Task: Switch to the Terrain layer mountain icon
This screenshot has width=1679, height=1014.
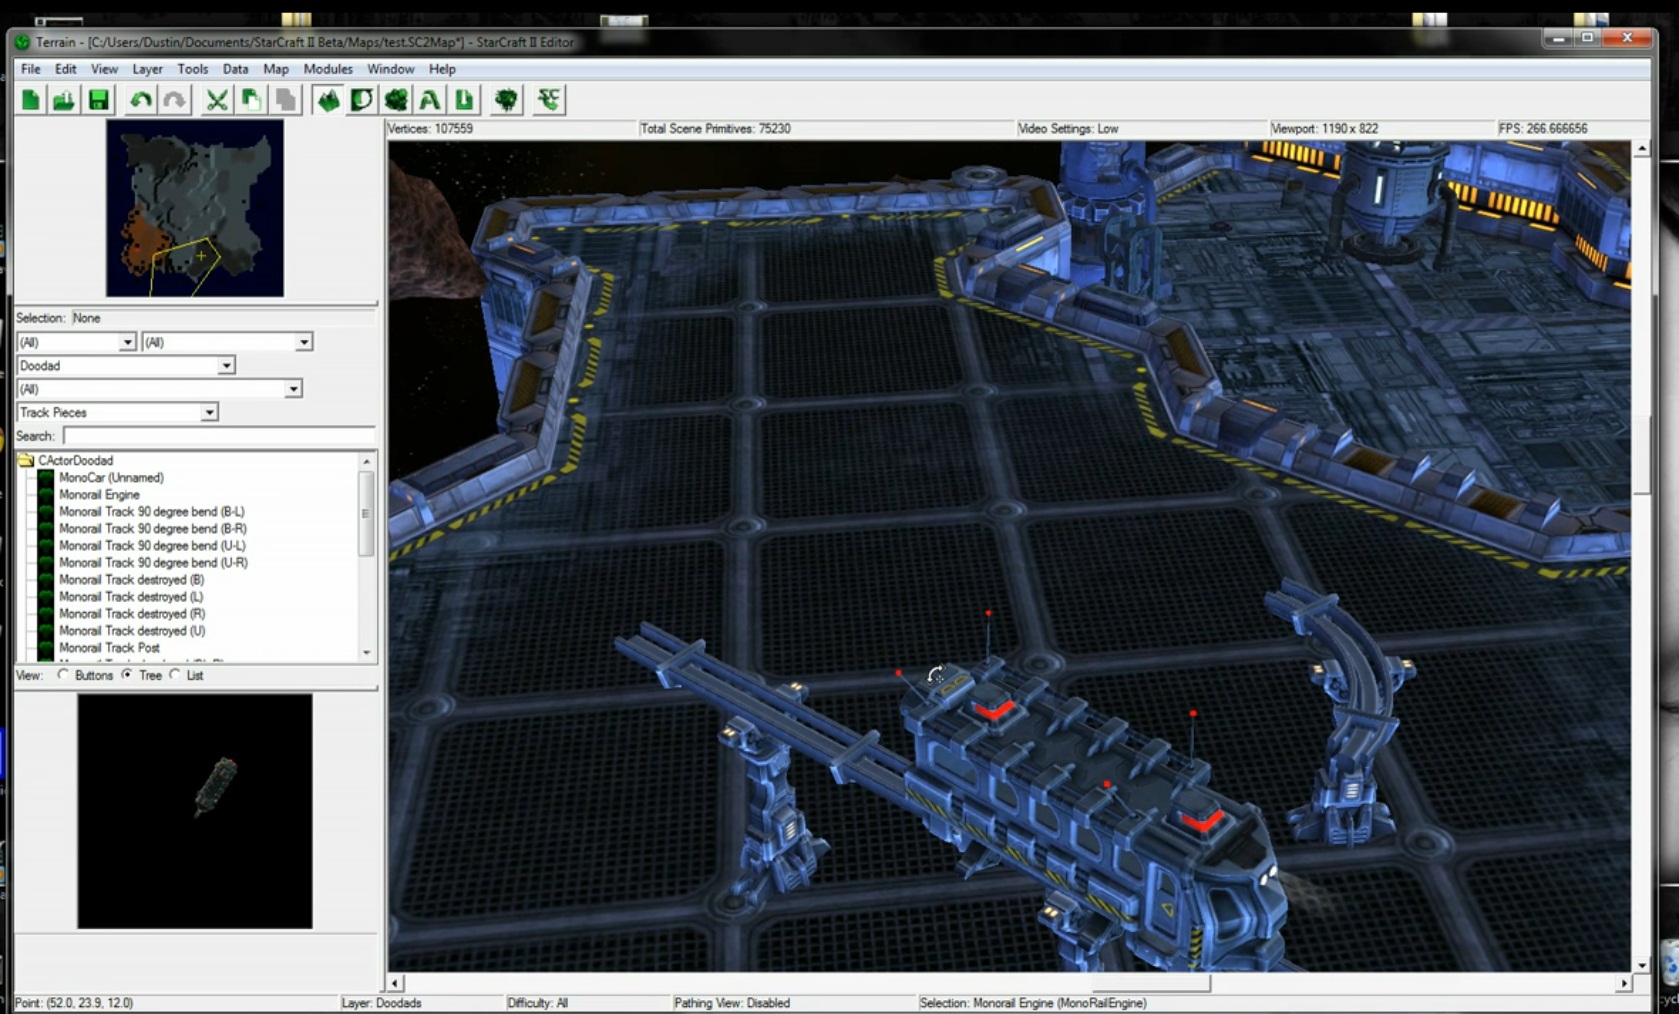Action: tap(328, 100)
